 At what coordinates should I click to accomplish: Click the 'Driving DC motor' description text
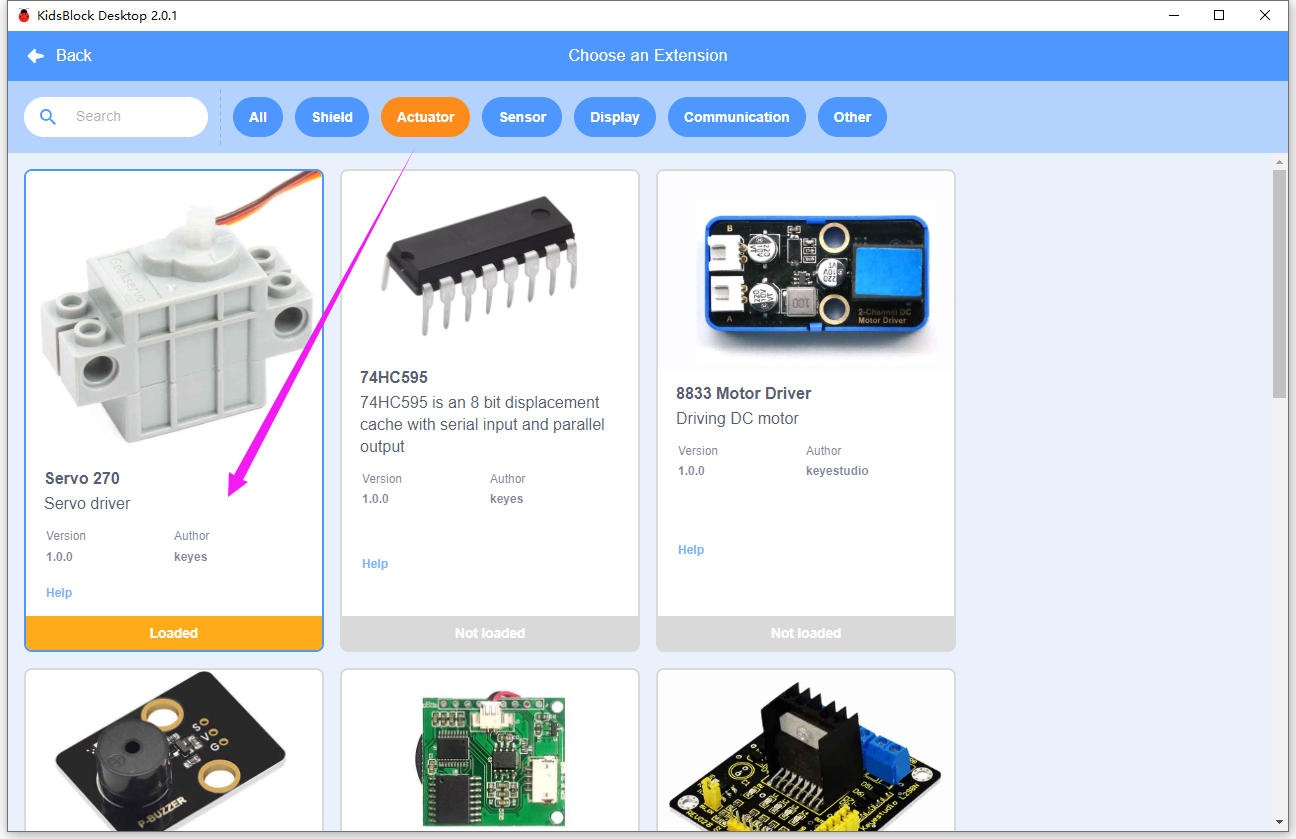[738, 419]
